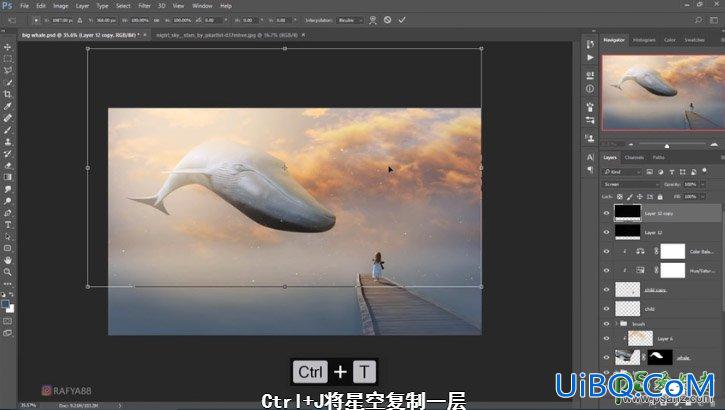Select the Move tool
725x410 pixels.
tap(7, 47)
